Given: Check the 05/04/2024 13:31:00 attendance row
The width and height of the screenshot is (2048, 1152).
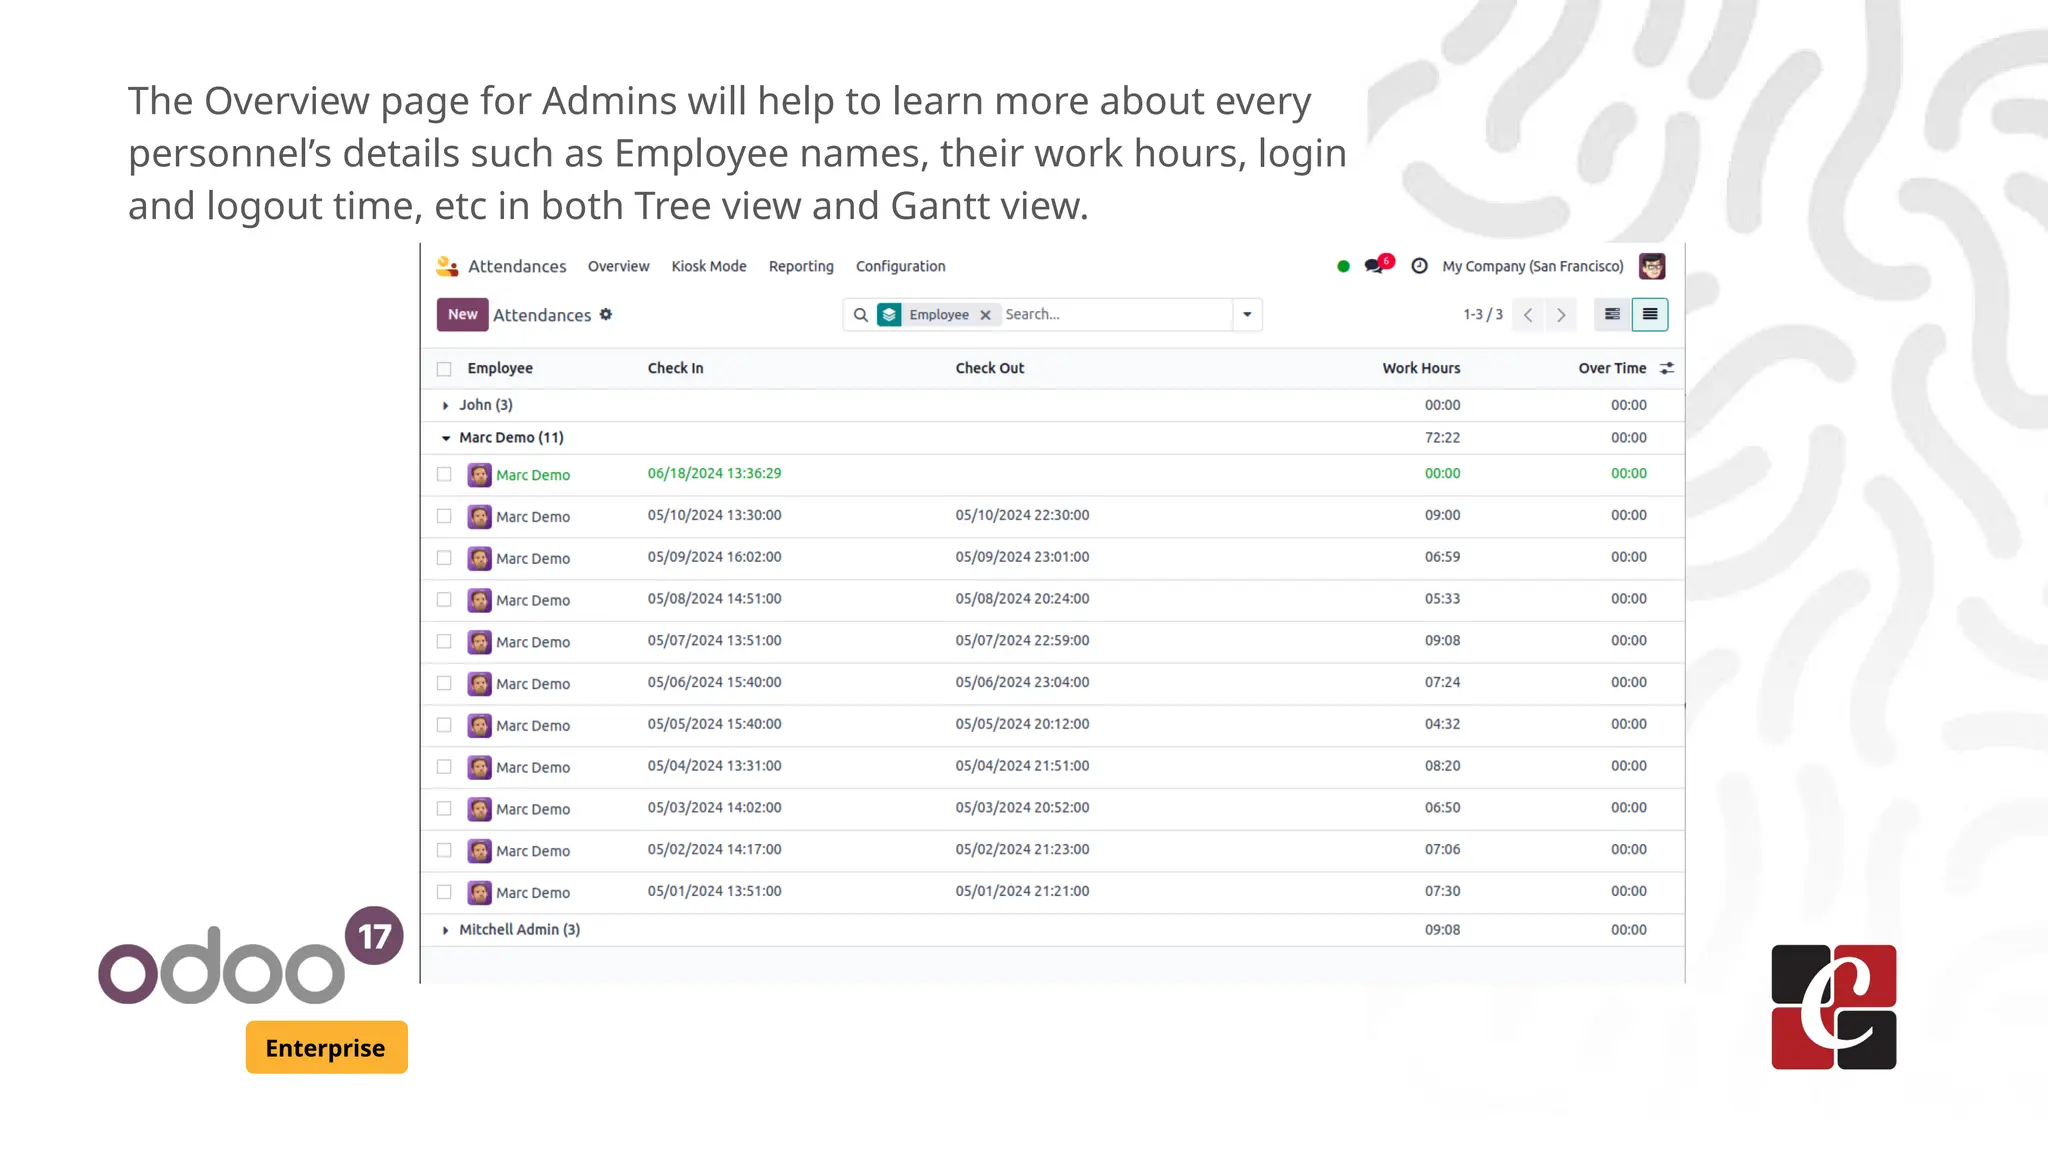Looking at the screenshot, I should click(444, 767).
